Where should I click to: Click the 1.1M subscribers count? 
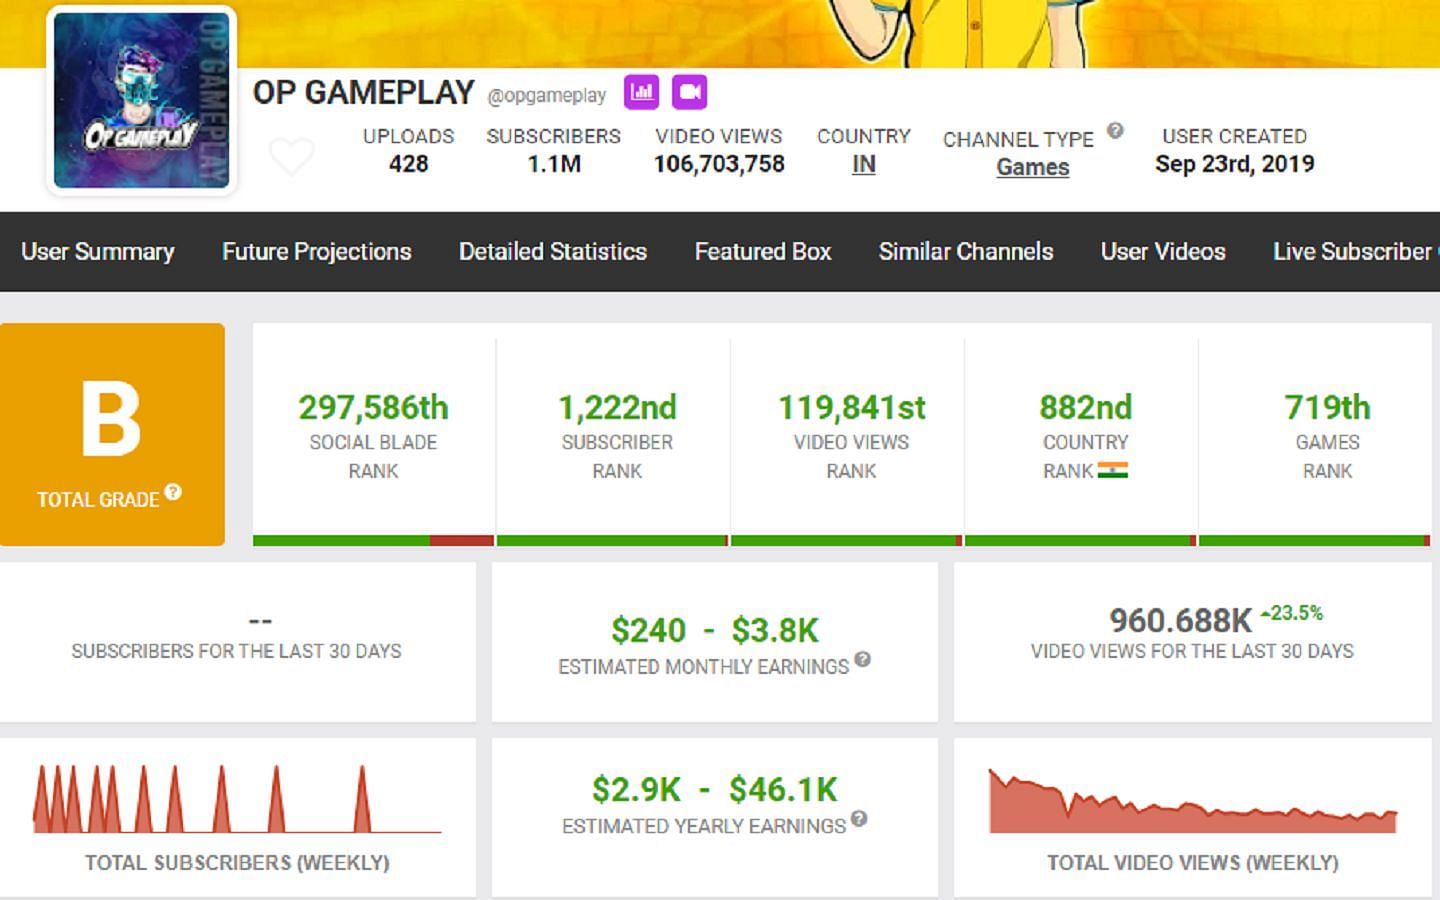pos(554,164)
